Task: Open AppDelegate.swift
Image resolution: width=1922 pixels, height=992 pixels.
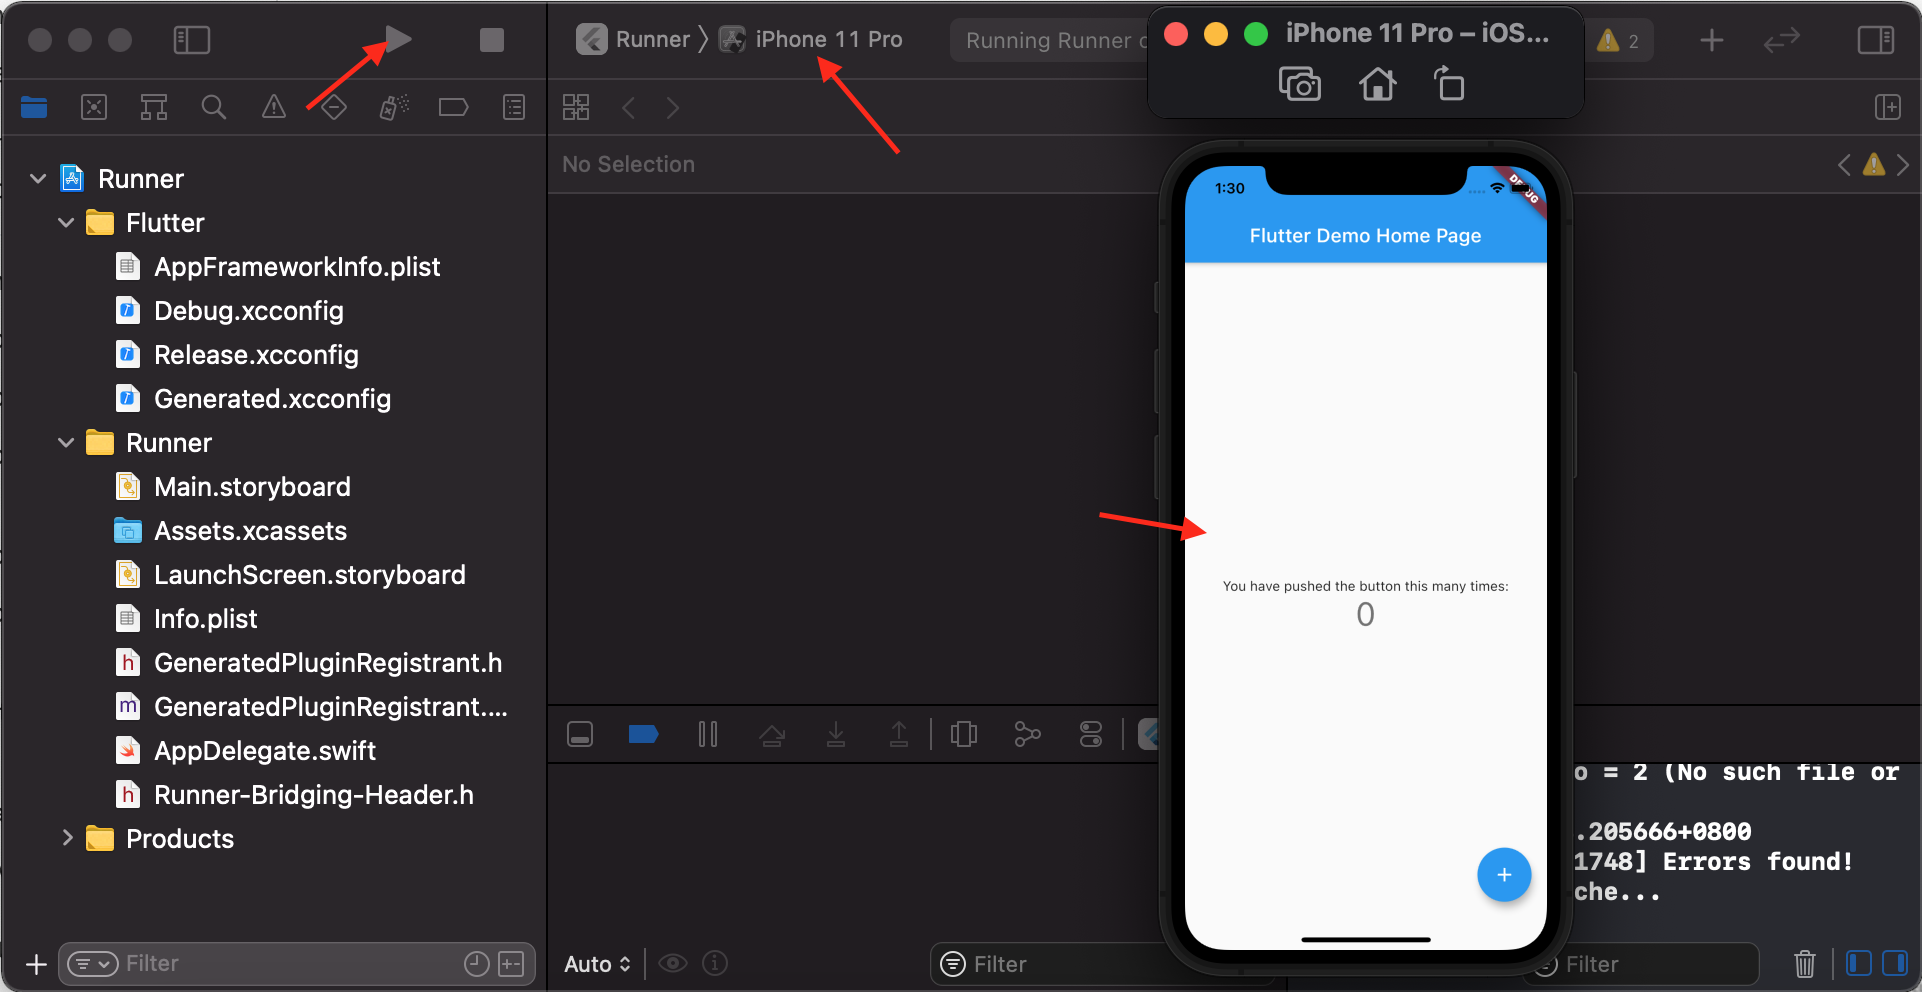Action: (x=265, y=751)
